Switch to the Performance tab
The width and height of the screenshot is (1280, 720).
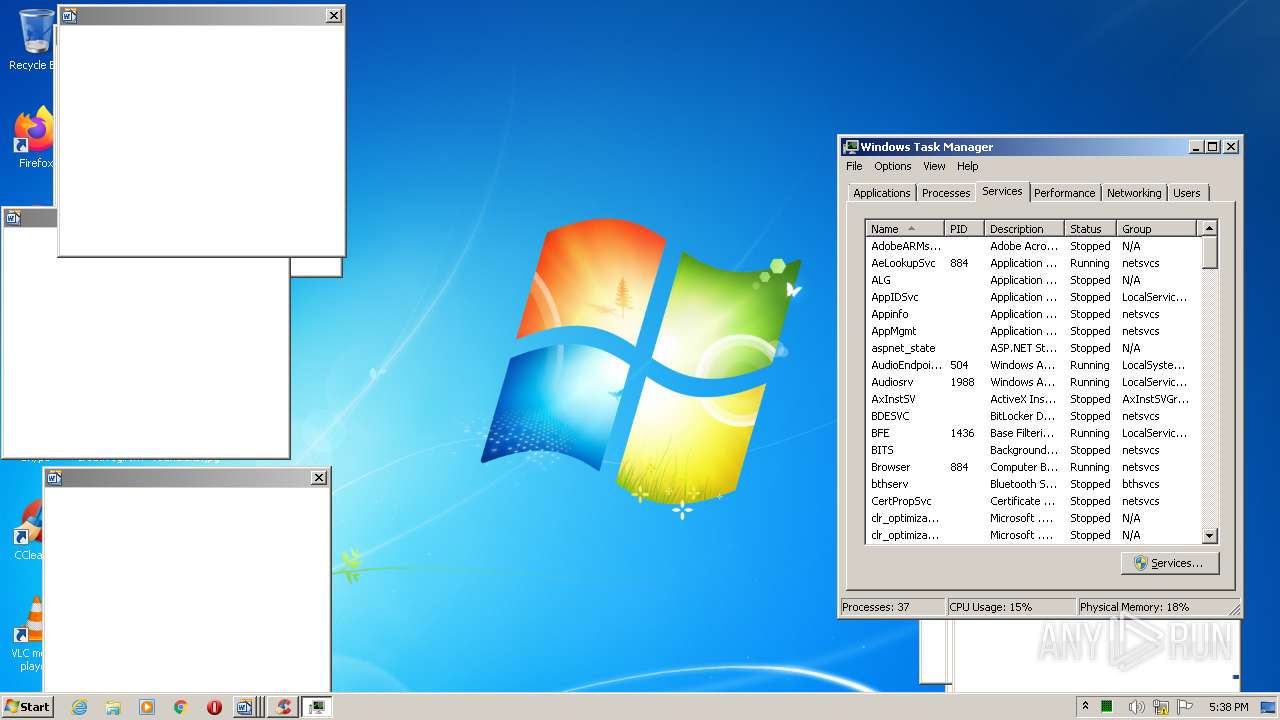click(x=1064, y=193)
